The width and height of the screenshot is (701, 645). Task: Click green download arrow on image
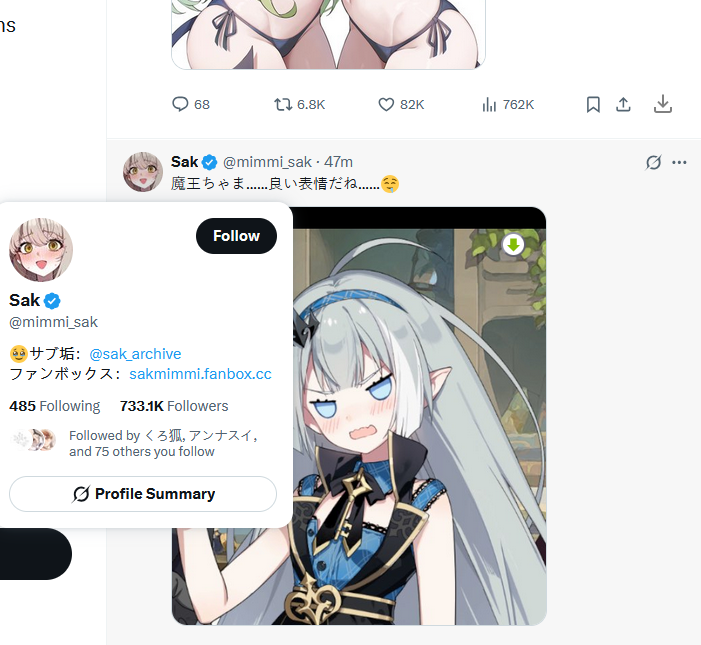(x=513, y=245)
